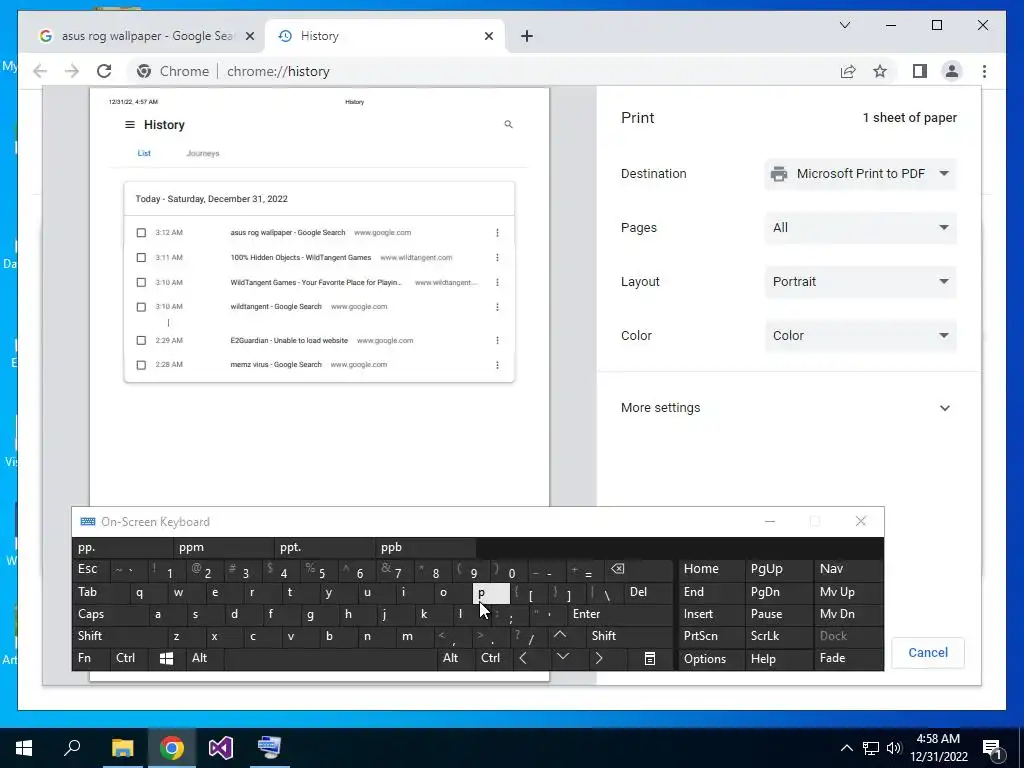
Task: Click Cancel in the print dialog
Action: [927, 652]
